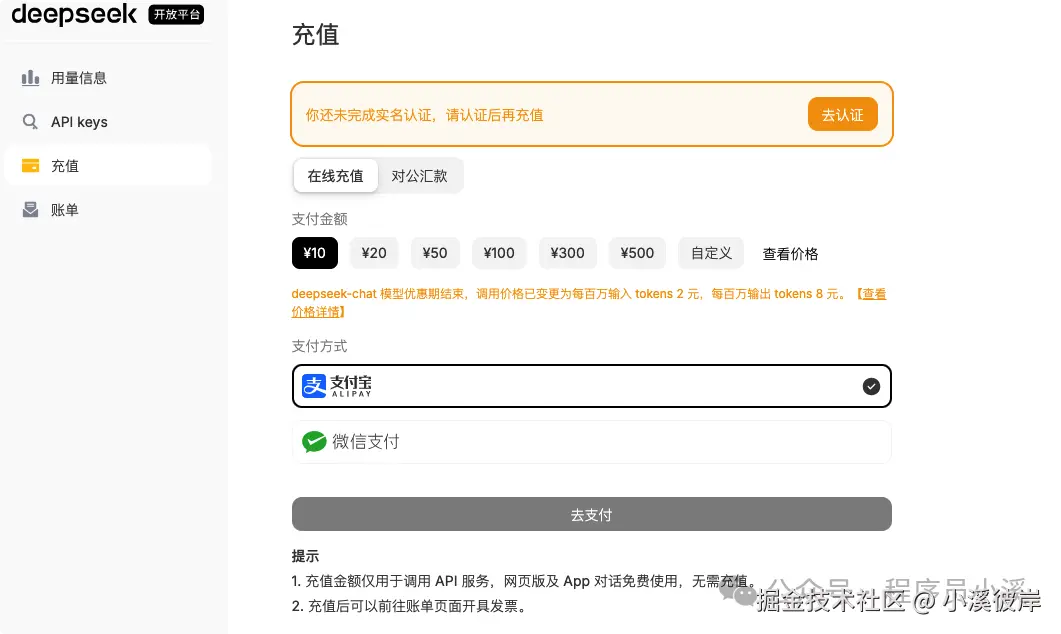The width and height of the screenshot is (1061, 634).
Task: Click the WeChat Pay green icon
Action: 314,441
